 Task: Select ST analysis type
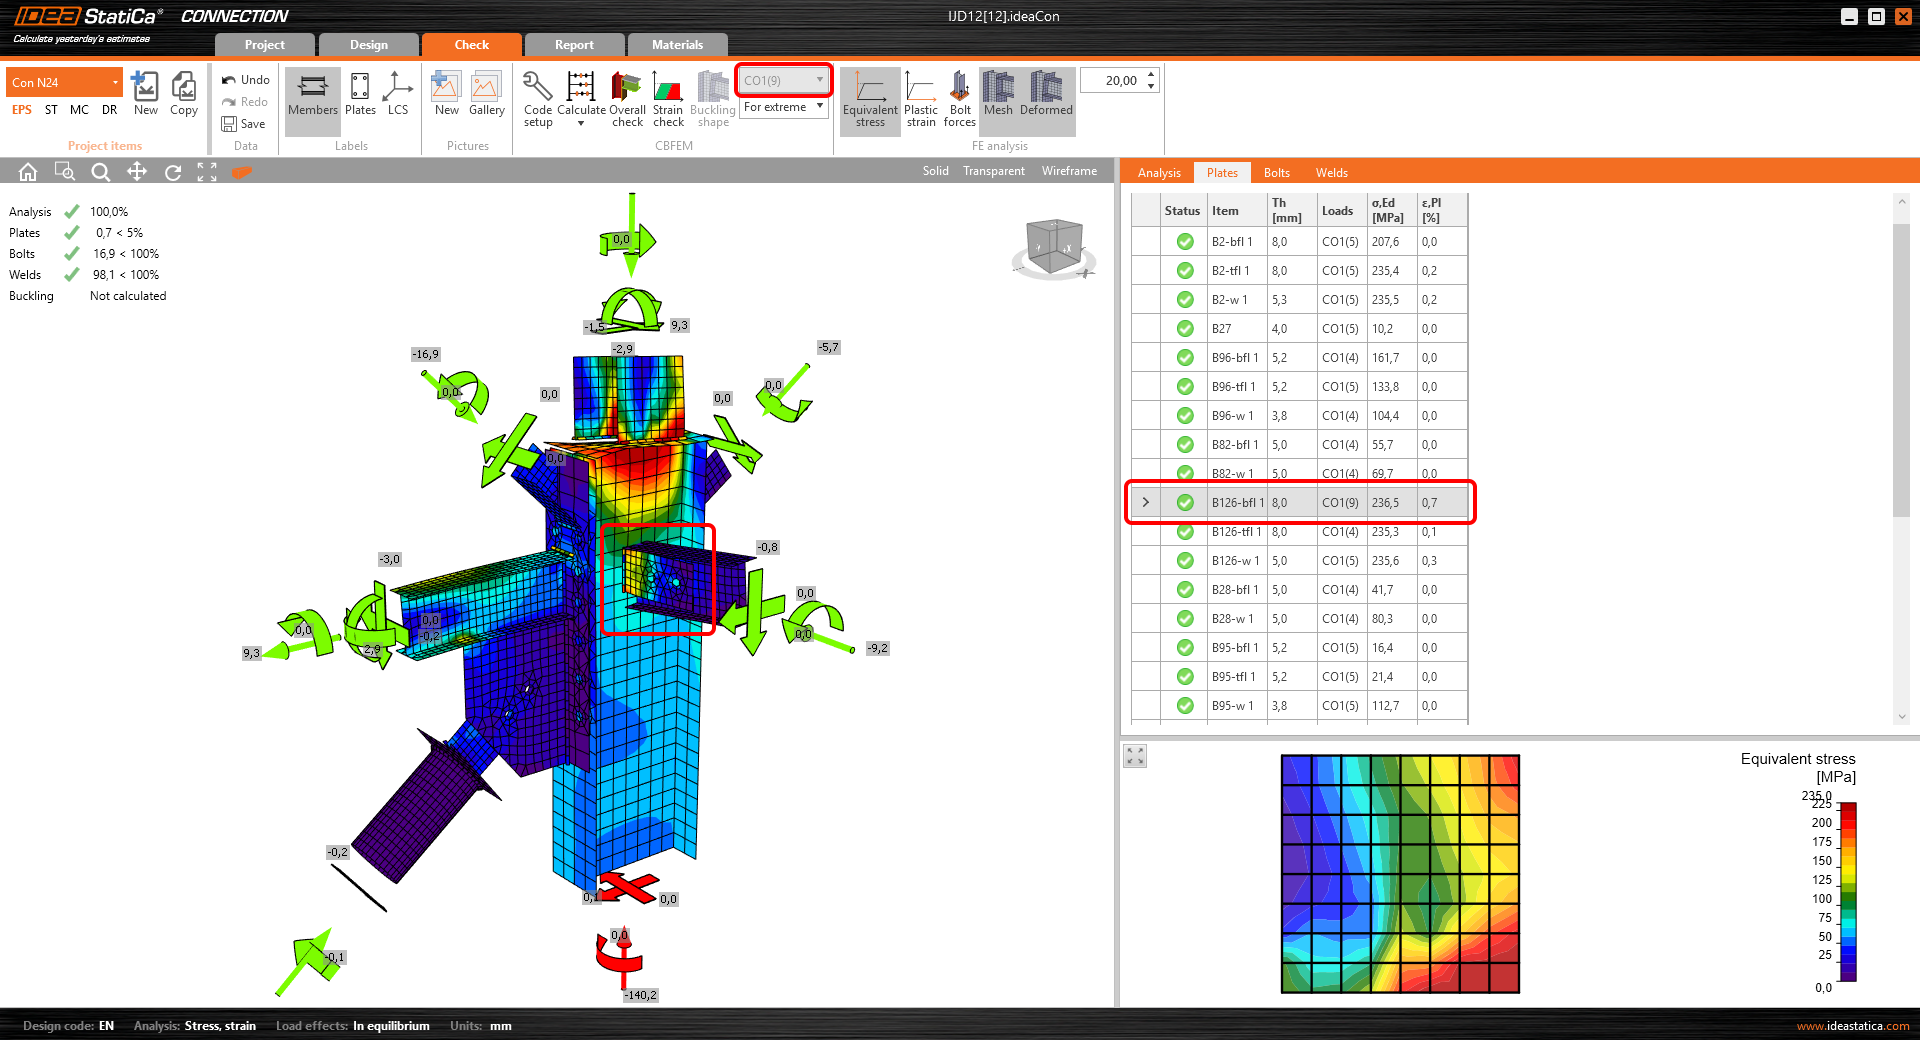51,110
